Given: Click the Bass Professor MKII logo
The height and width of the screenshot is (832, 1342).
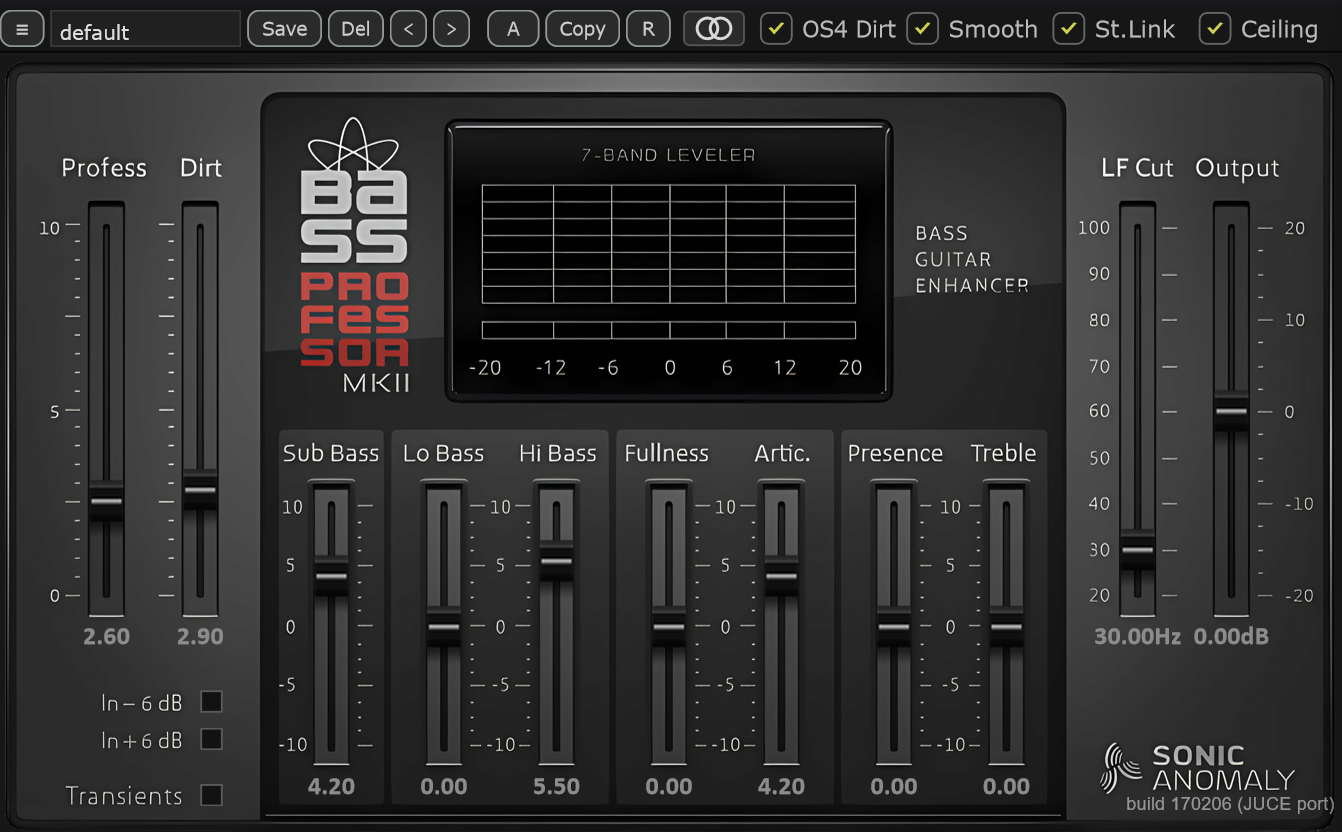Looking at the screenshot, I should pos(355,256).
